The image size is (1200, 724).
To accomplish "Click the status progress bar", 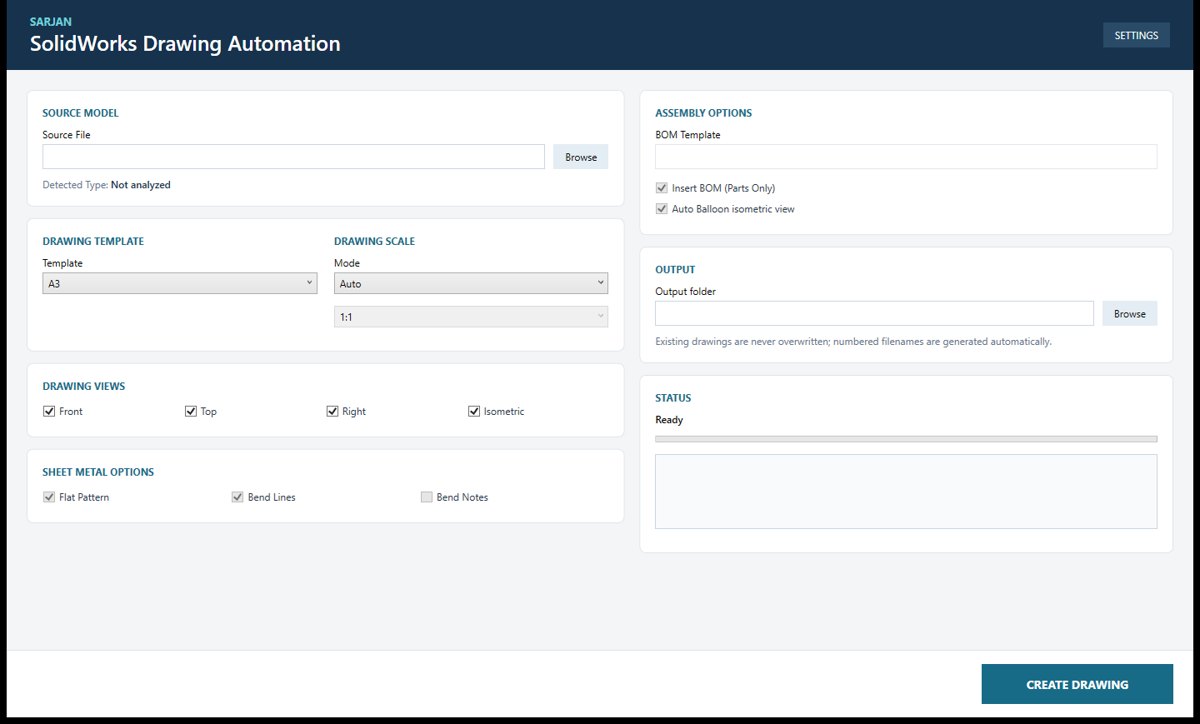I will click(906, 438).
